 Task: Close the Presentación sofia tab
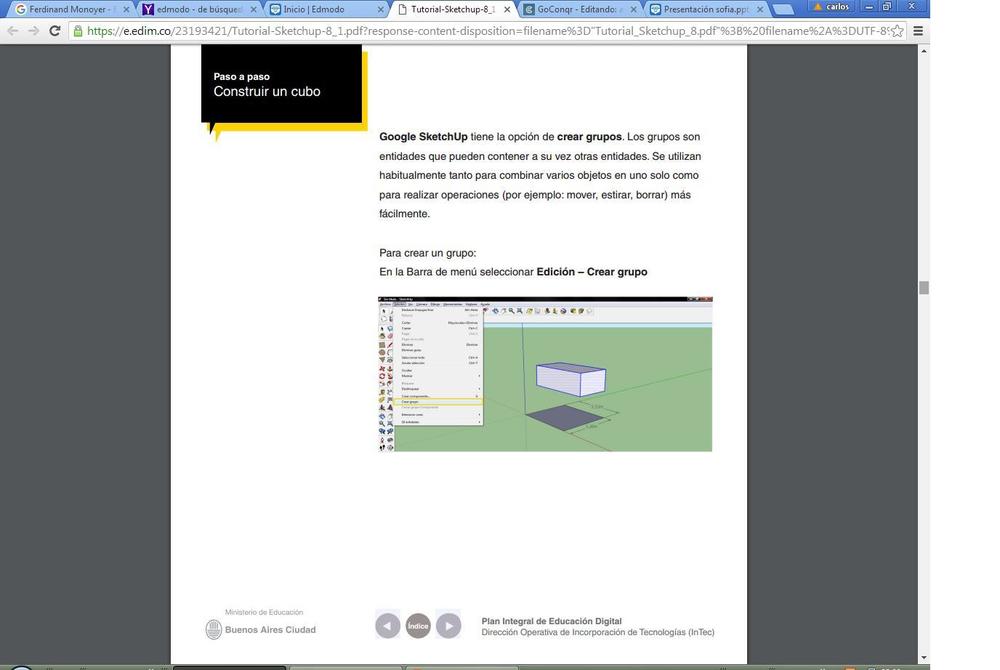pyautogui.click(x=760, y=10)
